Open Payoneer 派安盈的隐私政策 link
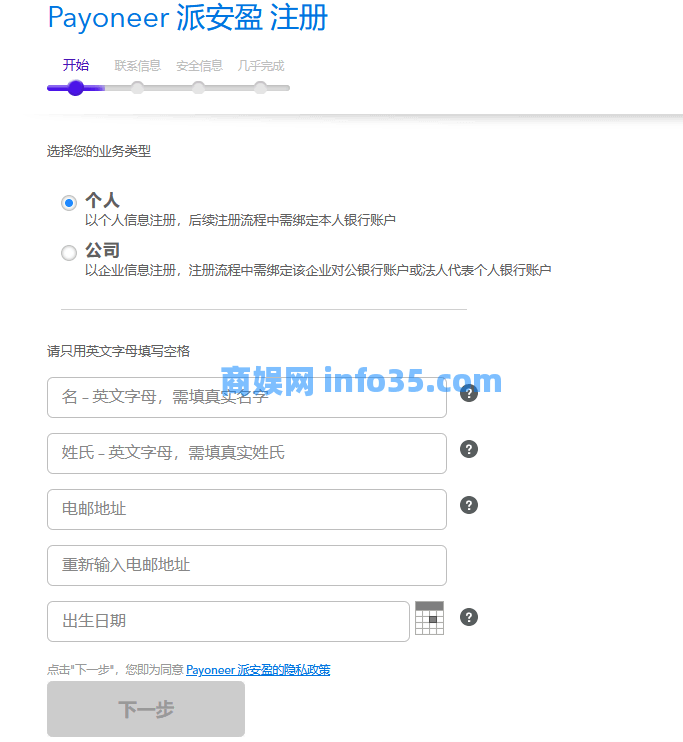This screenshot has width=683, height=742. click(x=258, y=670)
